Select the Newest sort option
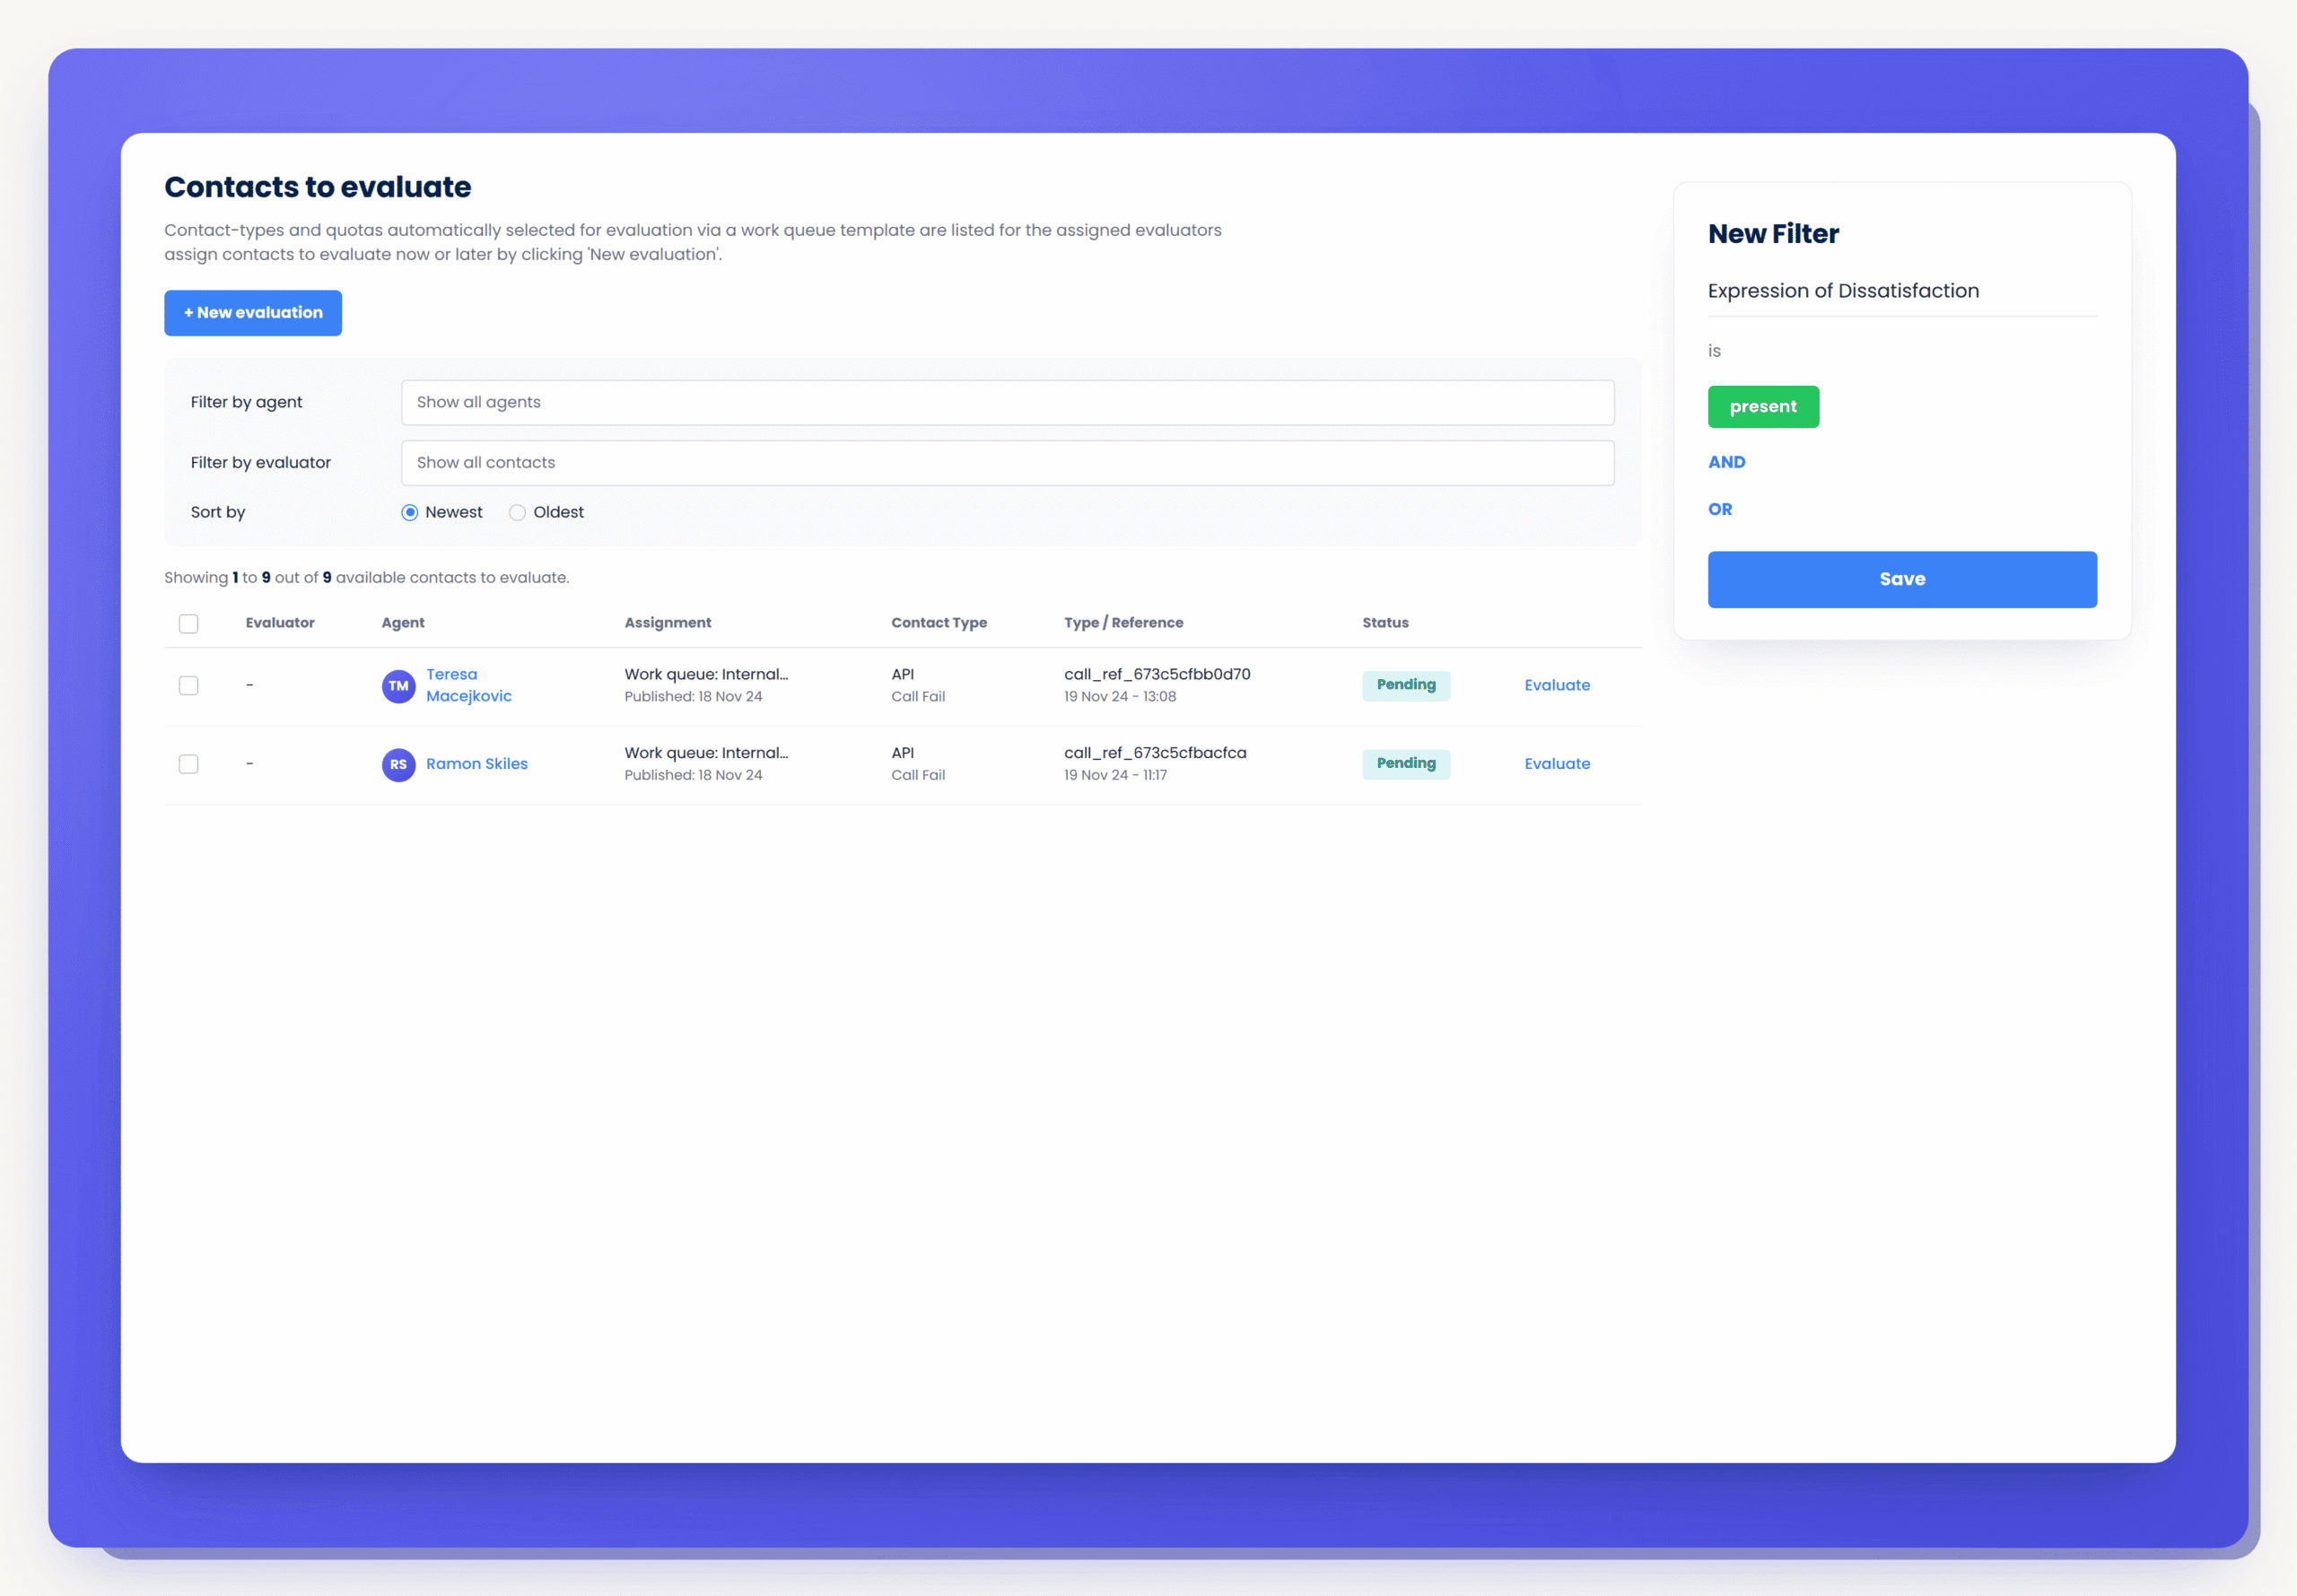This screenshot has width=2297, height=1596. pos(409,512)
